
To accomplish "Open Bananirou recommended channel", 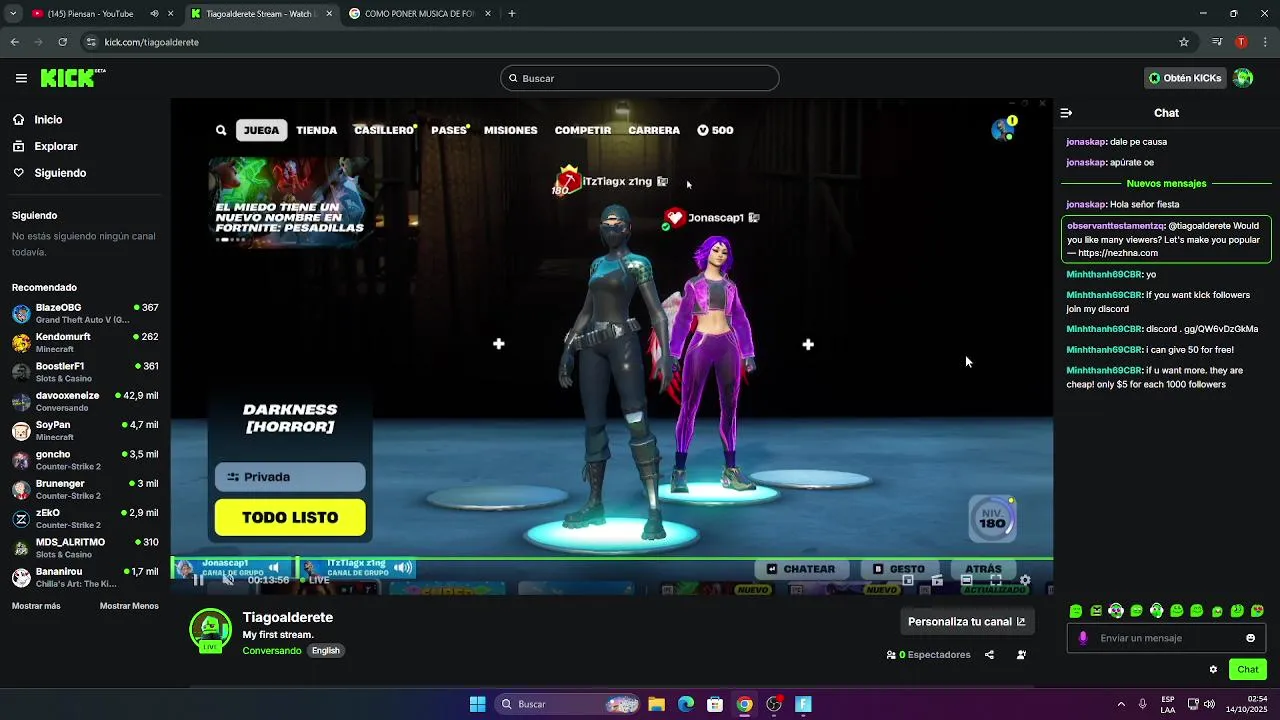I will (x=85, y=577).
